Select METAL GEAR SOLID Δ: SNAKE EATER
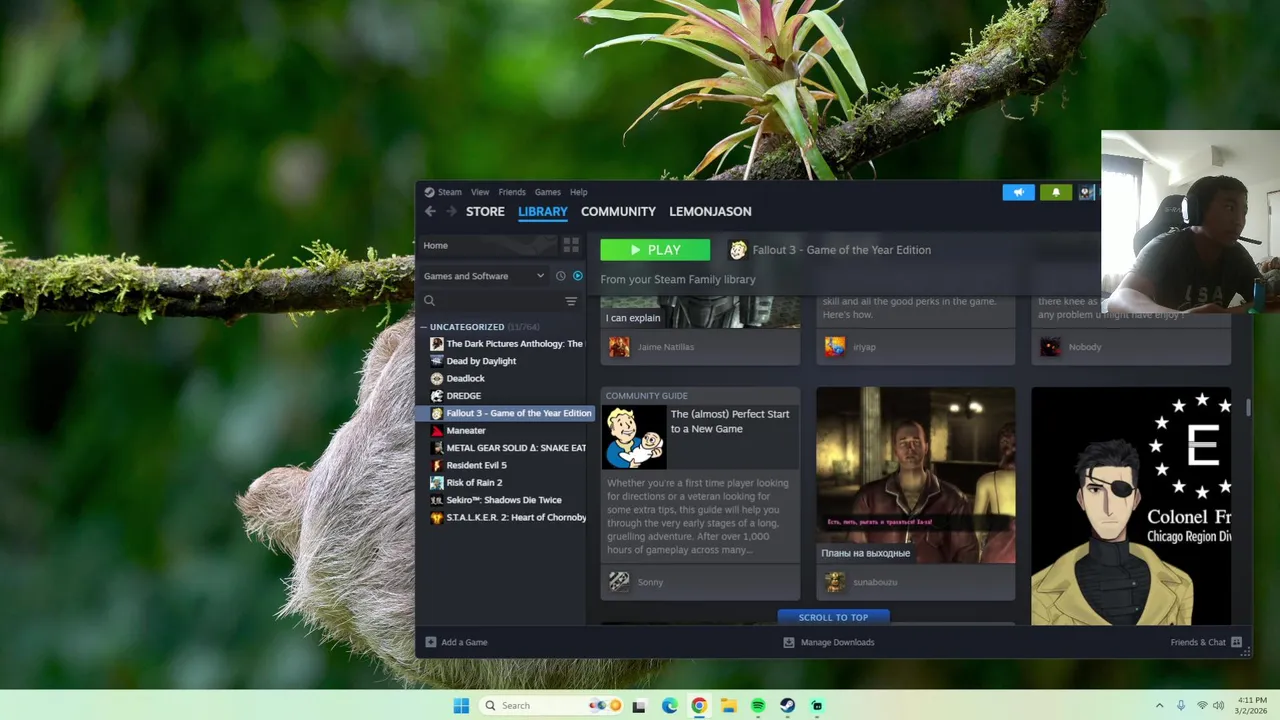Screen dimensions: 1280x720 pyautogui.click(x=506, y=448)
